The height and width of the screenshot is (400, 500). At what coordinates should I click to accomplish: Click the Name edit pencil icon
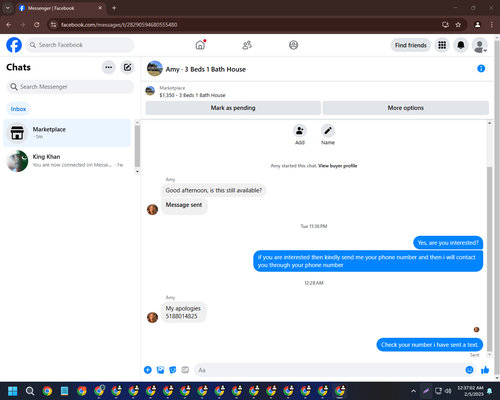click(x=328, y=131)
